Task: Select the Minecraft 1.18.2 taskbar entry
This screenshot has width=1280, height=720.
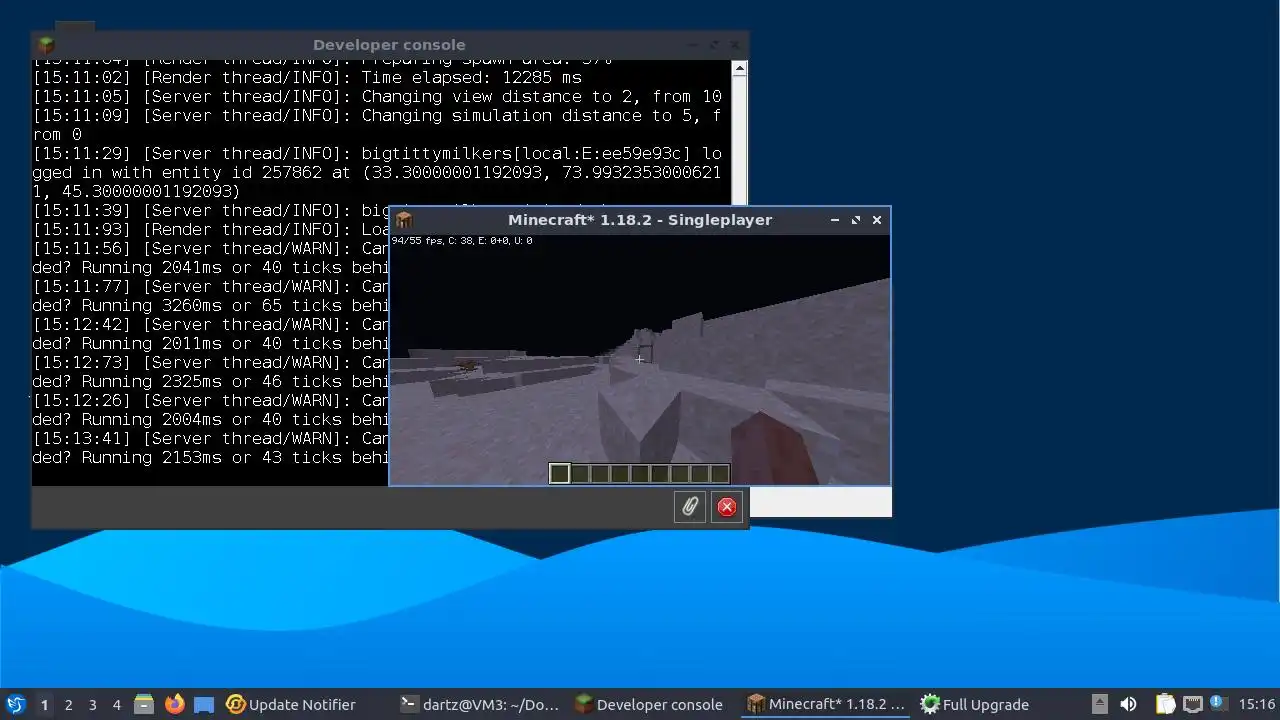Action: tap(826, 704)
